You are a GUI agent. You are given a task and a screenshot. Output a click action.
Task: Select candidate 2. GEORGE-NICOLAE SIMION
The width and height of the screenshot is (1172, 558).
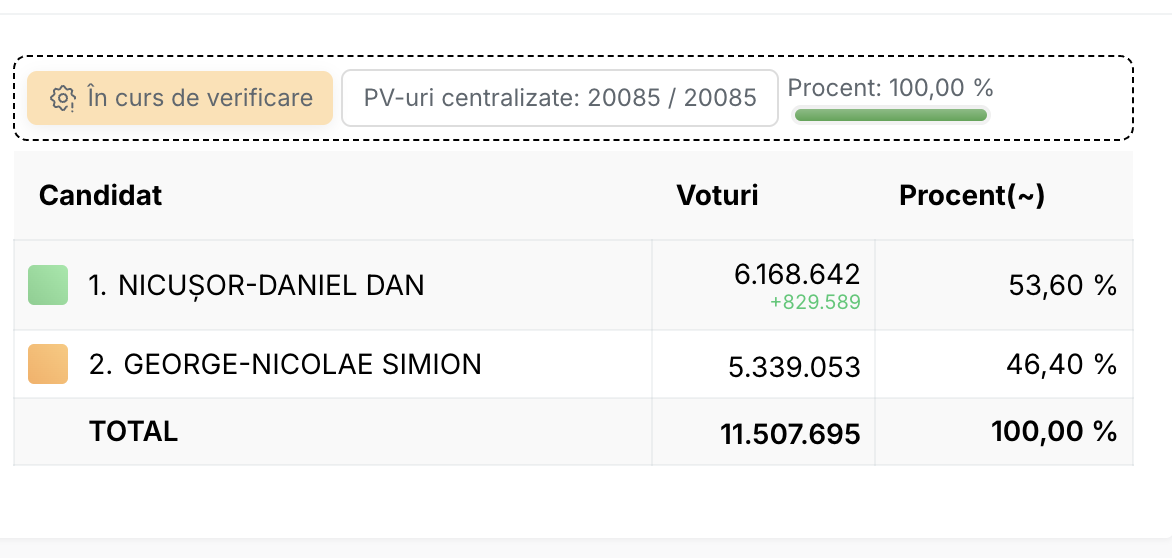point(286,365)
